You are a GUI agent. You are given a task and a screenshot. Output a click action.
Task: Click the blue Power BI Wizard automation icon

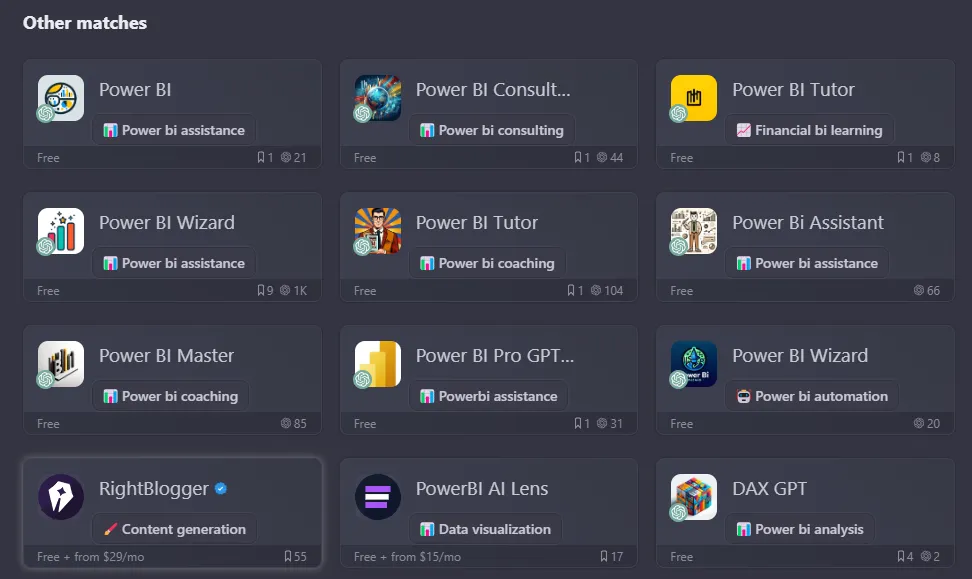click(x=694, y=364)
